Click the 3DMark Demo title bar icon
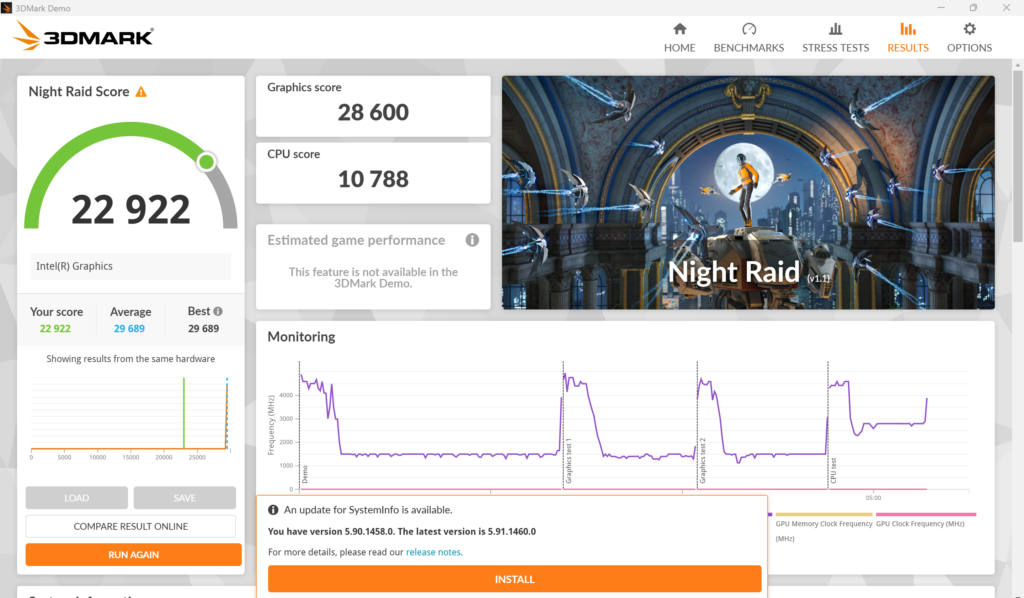This screenshot has height=598, width=1024. 7,8
